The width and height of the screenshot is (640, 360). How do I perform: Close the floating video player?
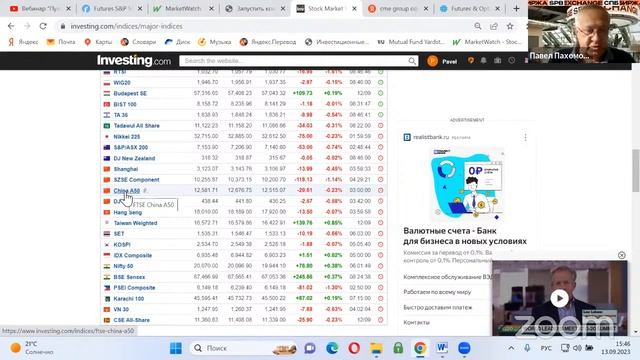(x=622, y=255)
